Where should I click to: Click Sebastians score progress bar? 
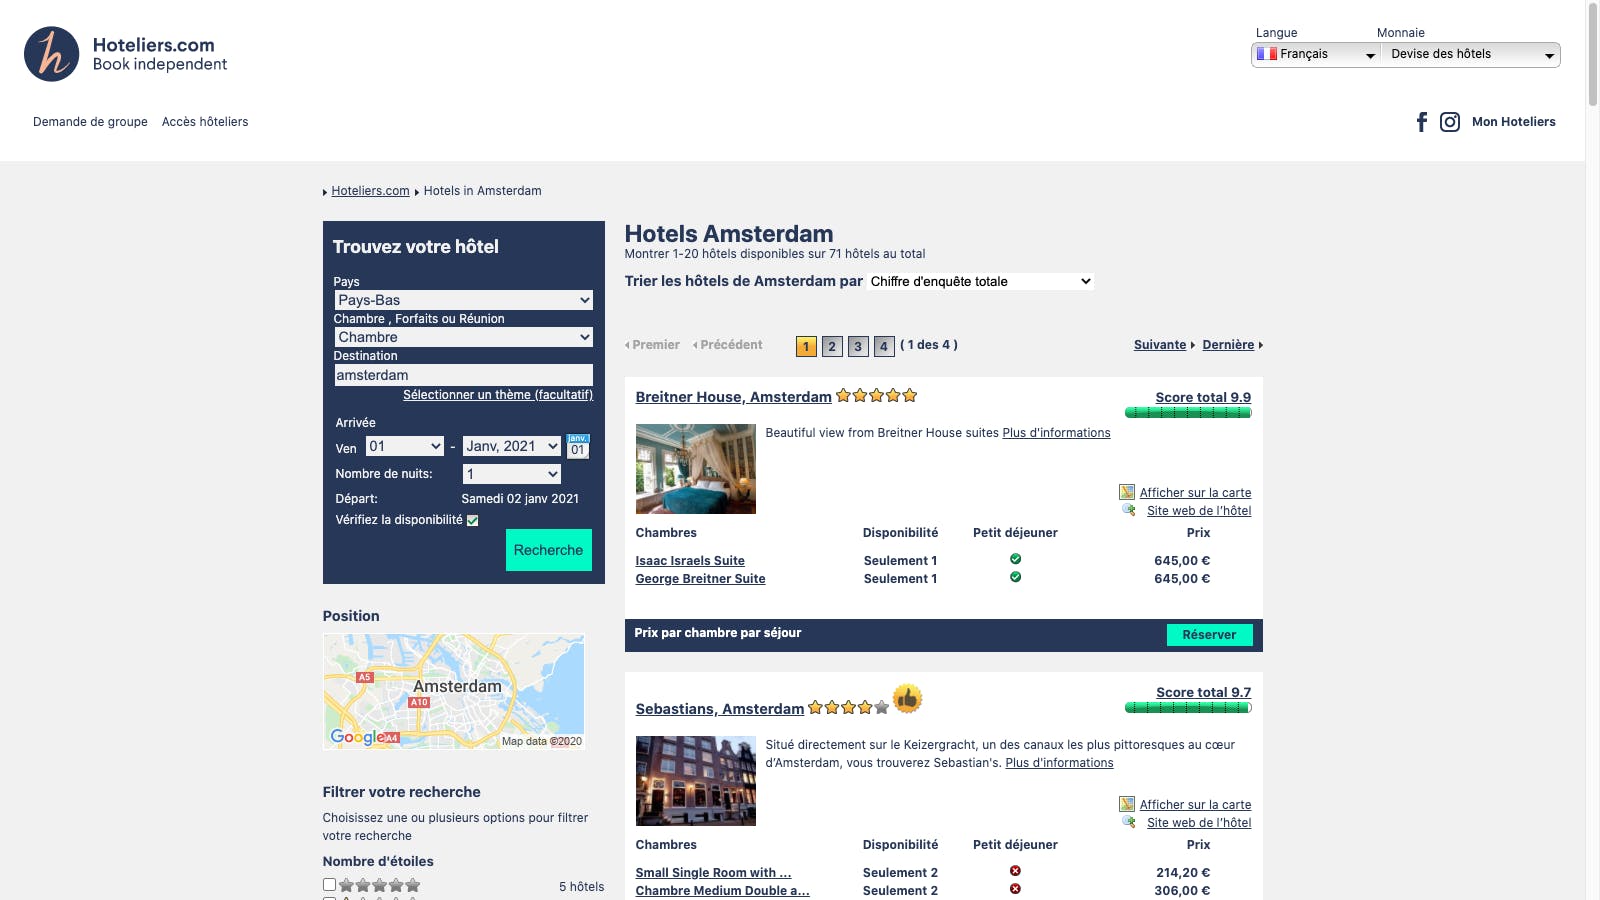click(1188, 707)
